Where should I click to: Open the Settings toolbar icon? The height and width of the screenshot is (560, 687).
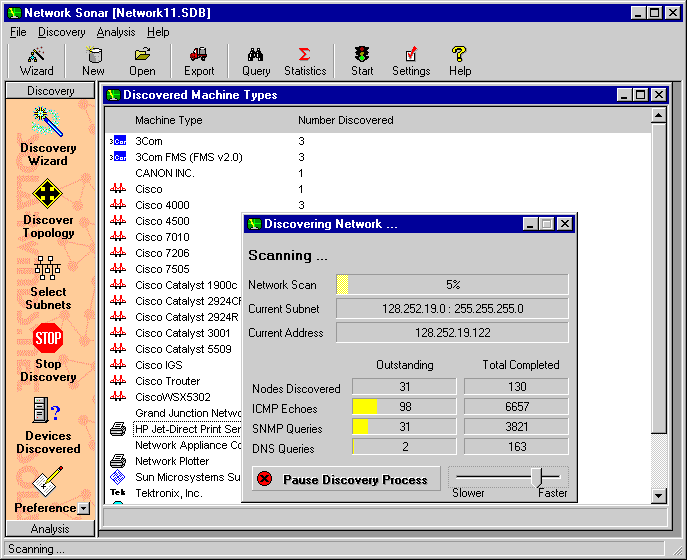click(411, 61)
